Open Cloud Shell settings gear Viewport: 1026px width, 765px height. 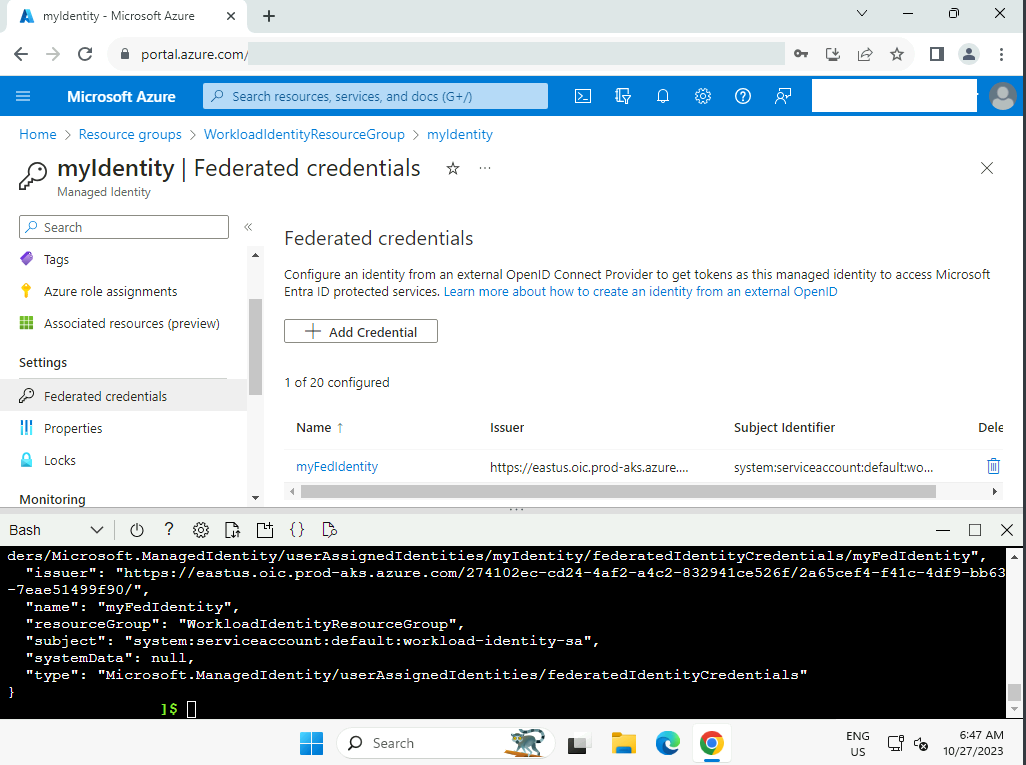(x=201, y=530)
